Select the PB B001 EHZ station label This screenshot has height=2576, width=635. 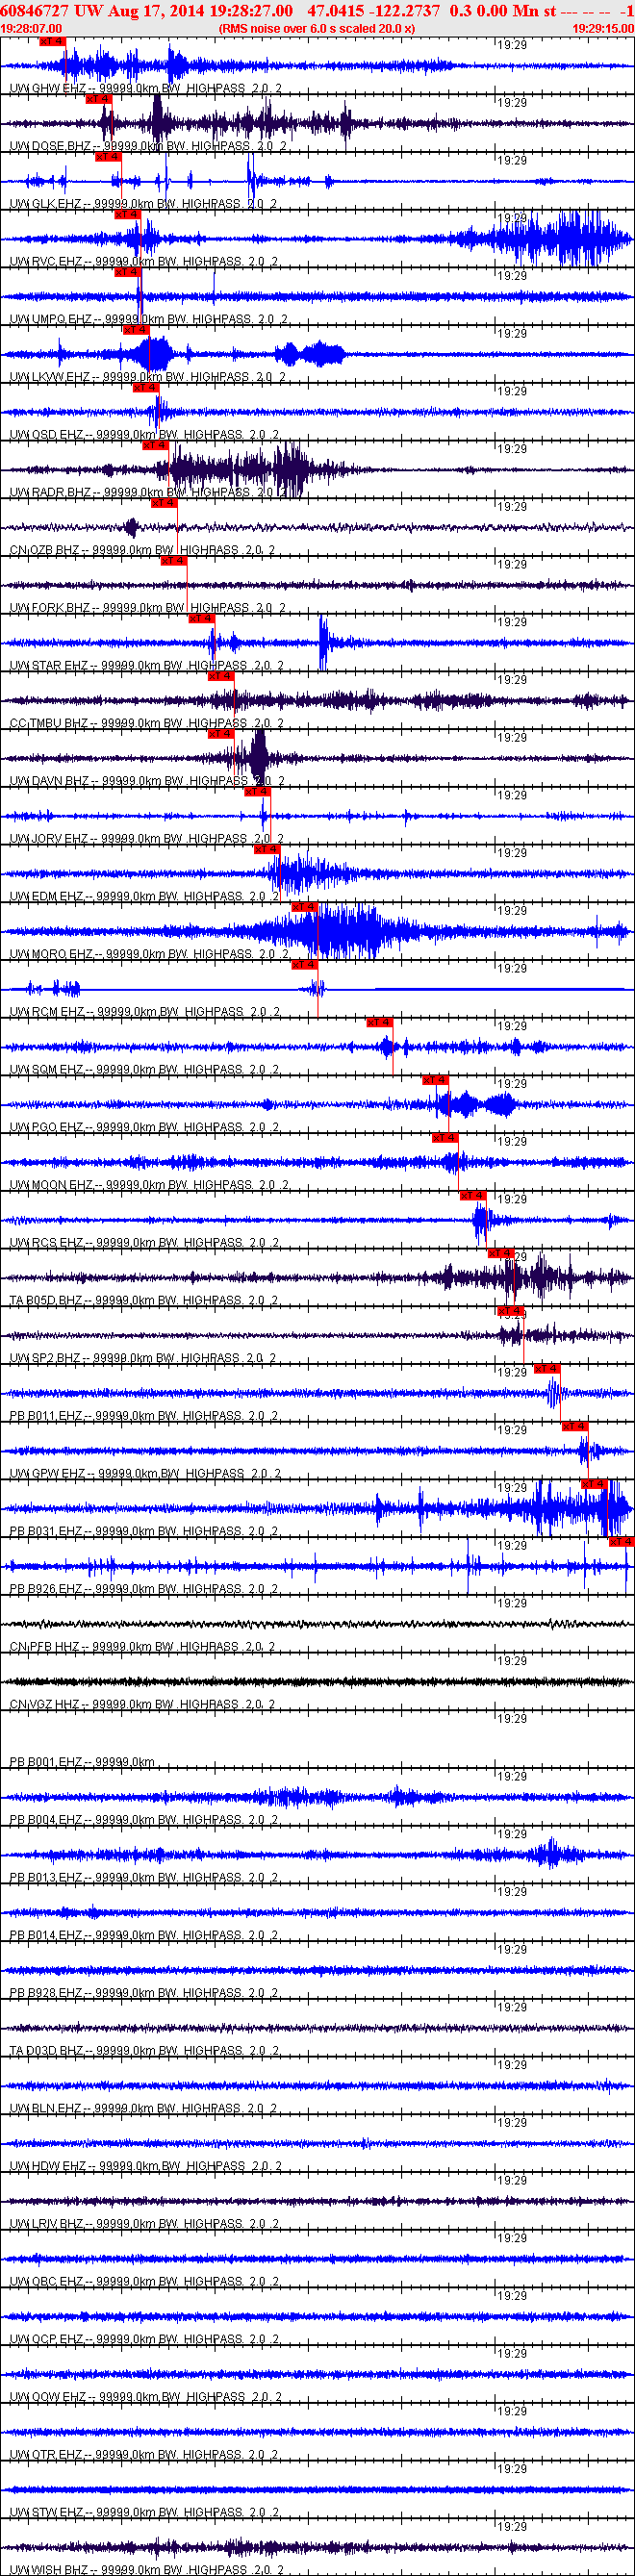[x=82, y=1763]
